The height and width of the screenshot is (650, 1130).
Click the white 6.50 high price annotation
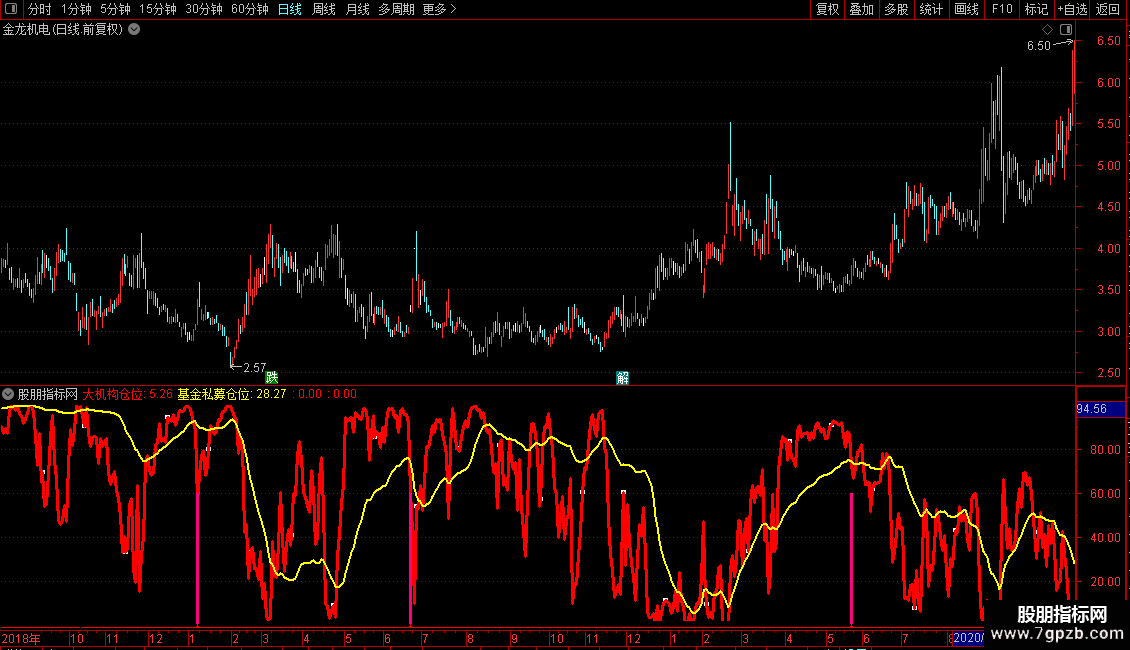click(1038, 45)
